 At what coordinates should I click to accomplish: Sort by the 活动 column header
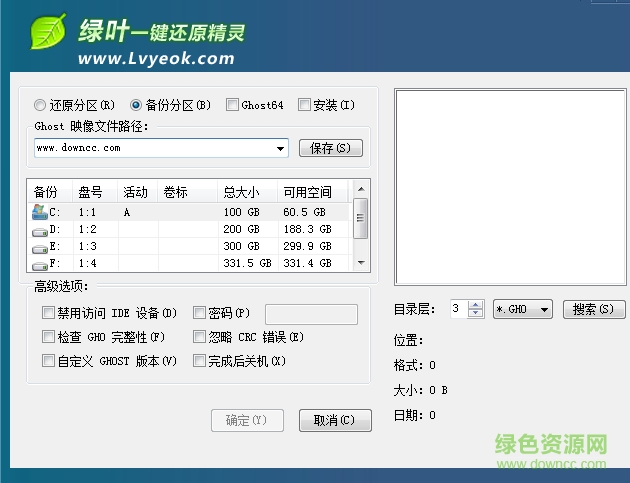click(138, 192)
